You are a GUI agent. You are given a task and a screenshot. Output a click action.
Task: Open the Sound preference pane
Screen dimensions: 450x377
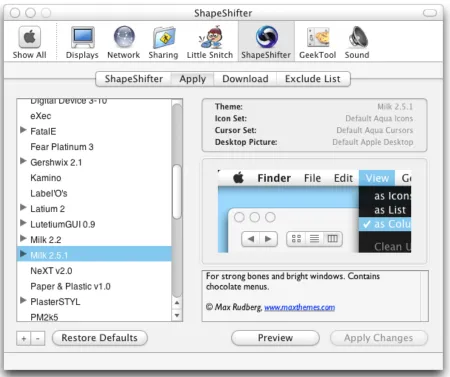coord(357,42)
